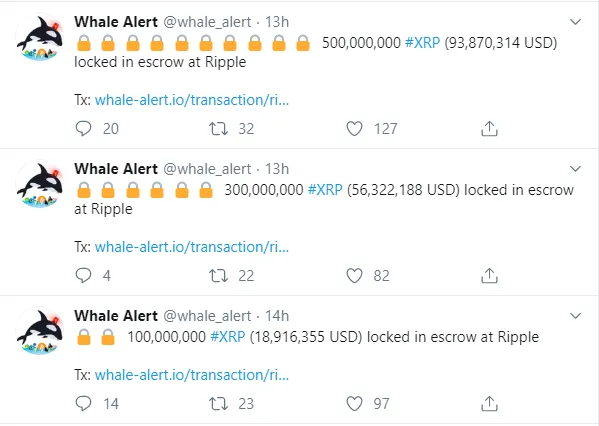Open Whale Alert avatar on the 14h tweet
This screenshot has height=426, width=599.
point(39,331)
